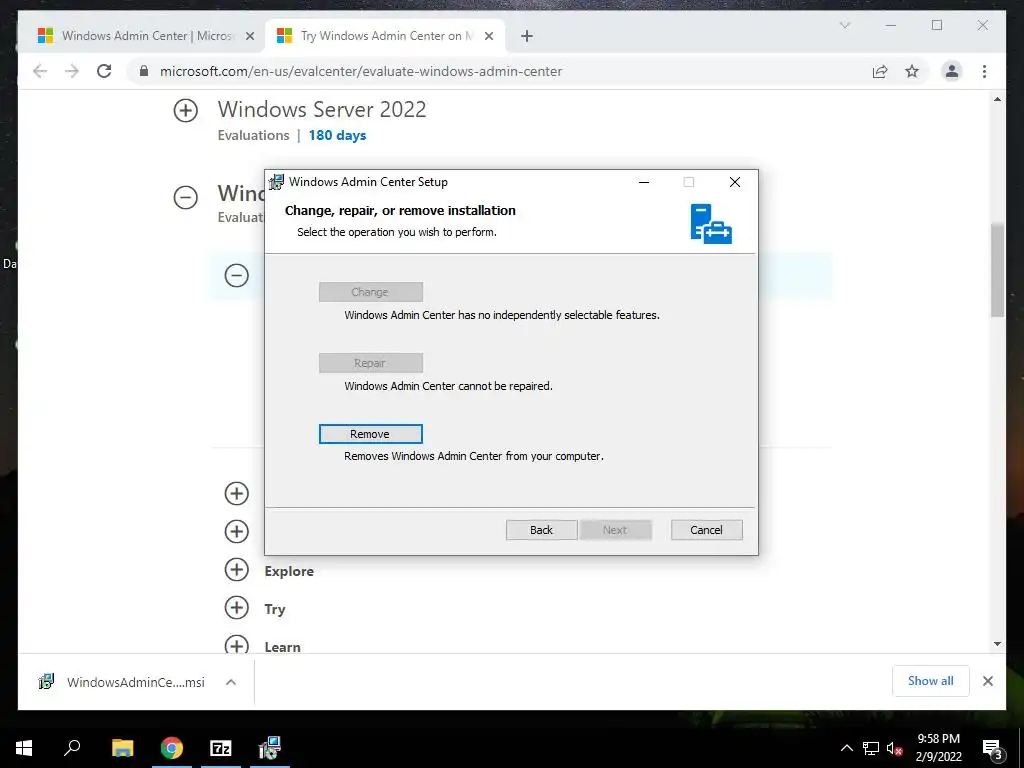
Task: Close the downloads bar
Action: (987, 681)
